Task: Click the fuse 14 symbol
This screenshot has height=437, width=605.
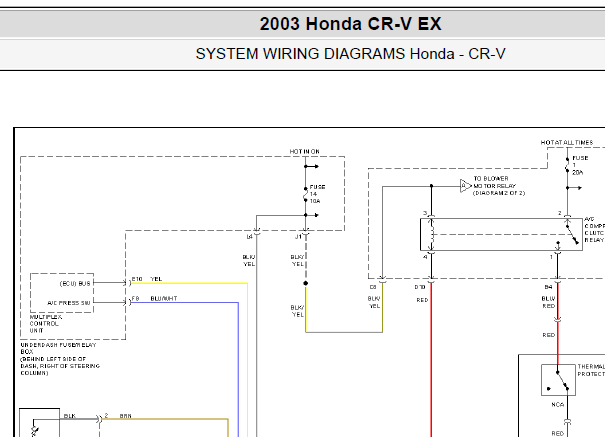Action: pyautogui.click(x=306, y=195)
